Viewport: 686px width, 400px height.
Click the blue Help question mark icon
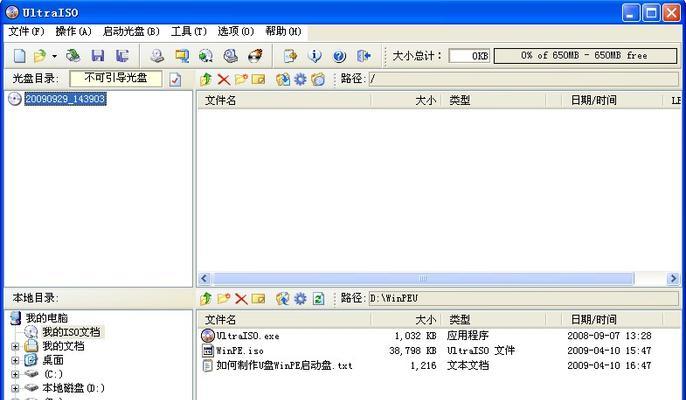339,56
